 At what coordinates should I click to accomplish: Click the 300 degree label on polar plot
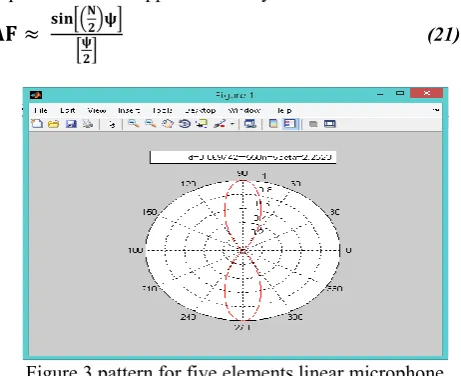coord(295,317)
